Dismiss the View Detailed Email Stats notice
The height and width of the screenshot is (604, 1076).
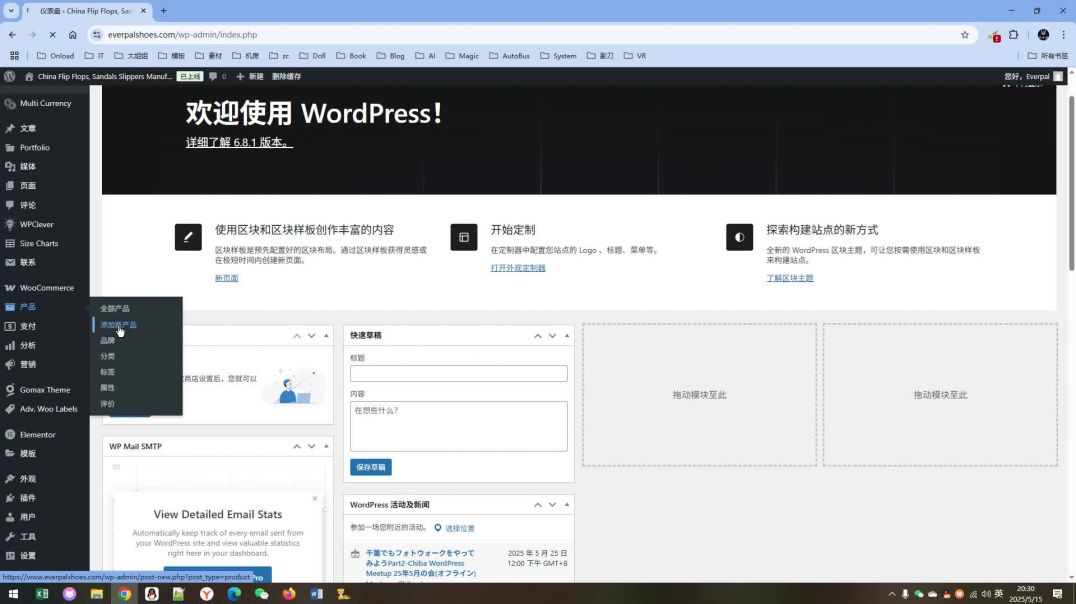[x=315, y=499]
